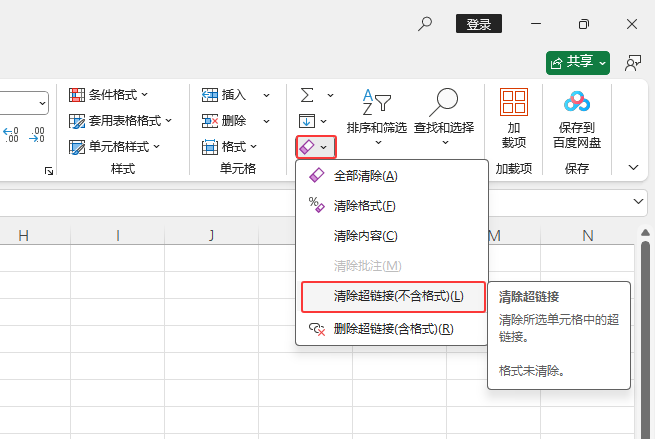Click the increase decimal places icon
The image size is (655, 439).
11,134
